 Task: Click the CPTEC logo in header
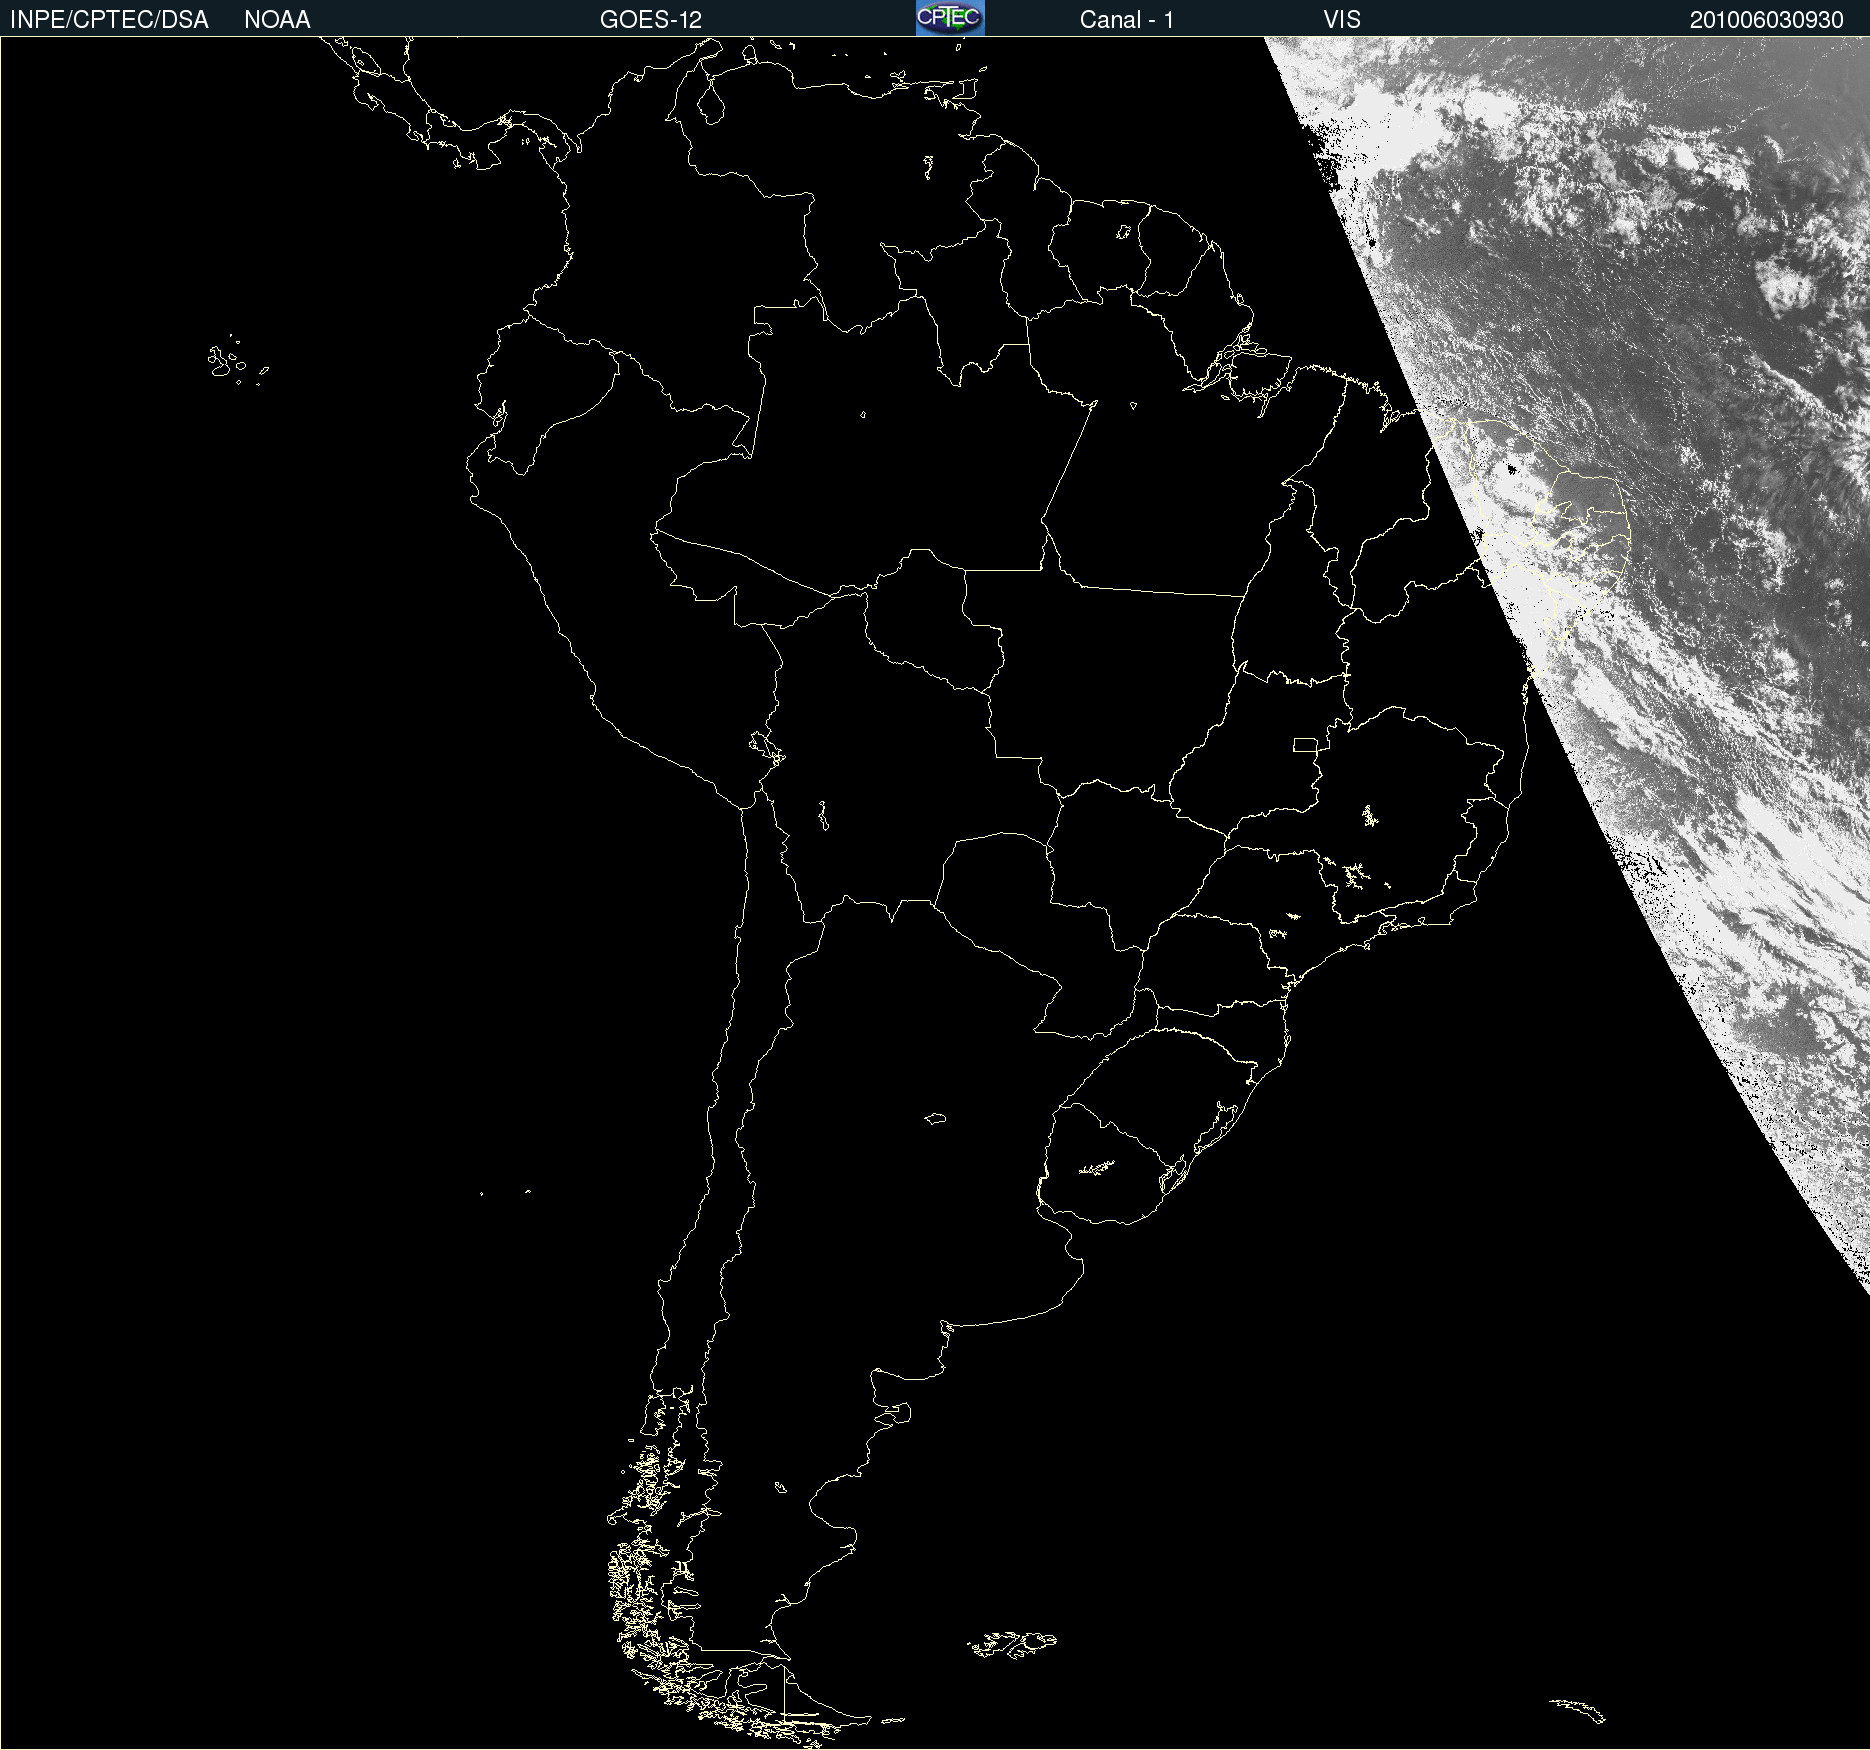(950, 18)
